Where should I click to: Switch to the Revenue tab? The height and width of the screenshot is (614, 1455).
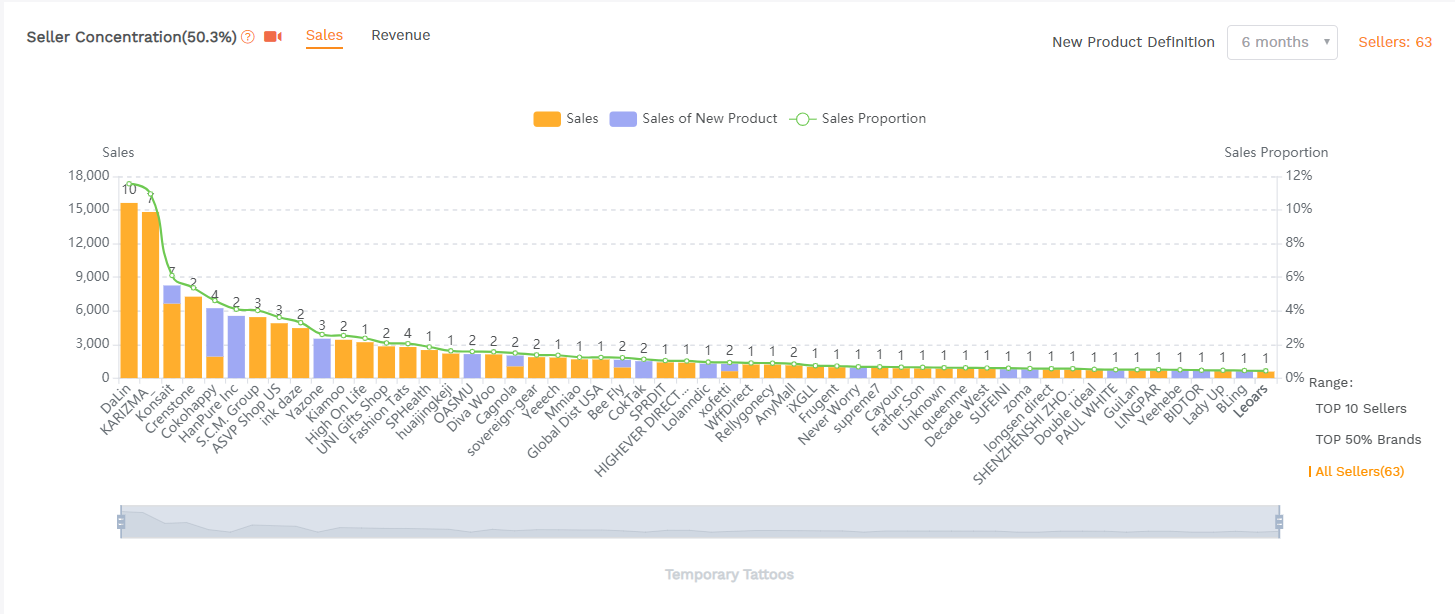click(400, 36)
